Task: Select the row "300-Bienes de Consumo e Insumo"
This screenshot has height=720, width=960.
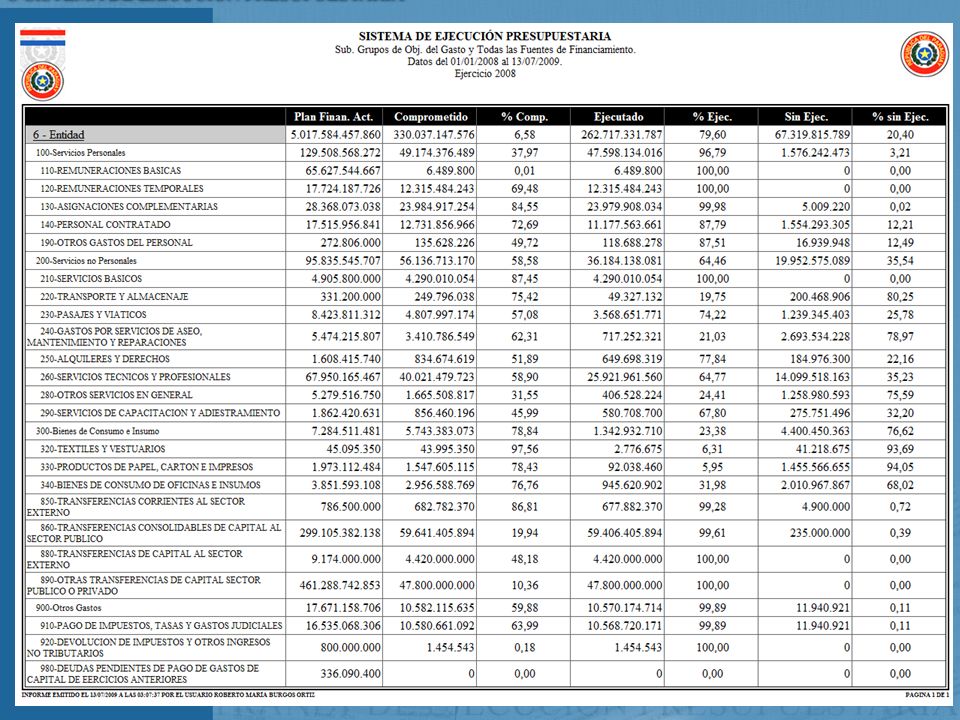Action: (x=485, y=431)
